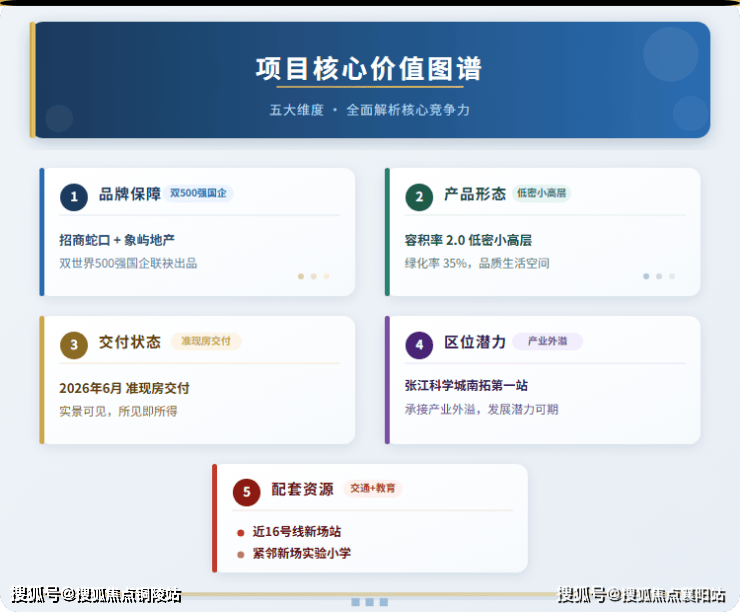Screen dimensions: 740x612
Task: Click text 双世界500强国企联袂出品
Action: (128, 263)
